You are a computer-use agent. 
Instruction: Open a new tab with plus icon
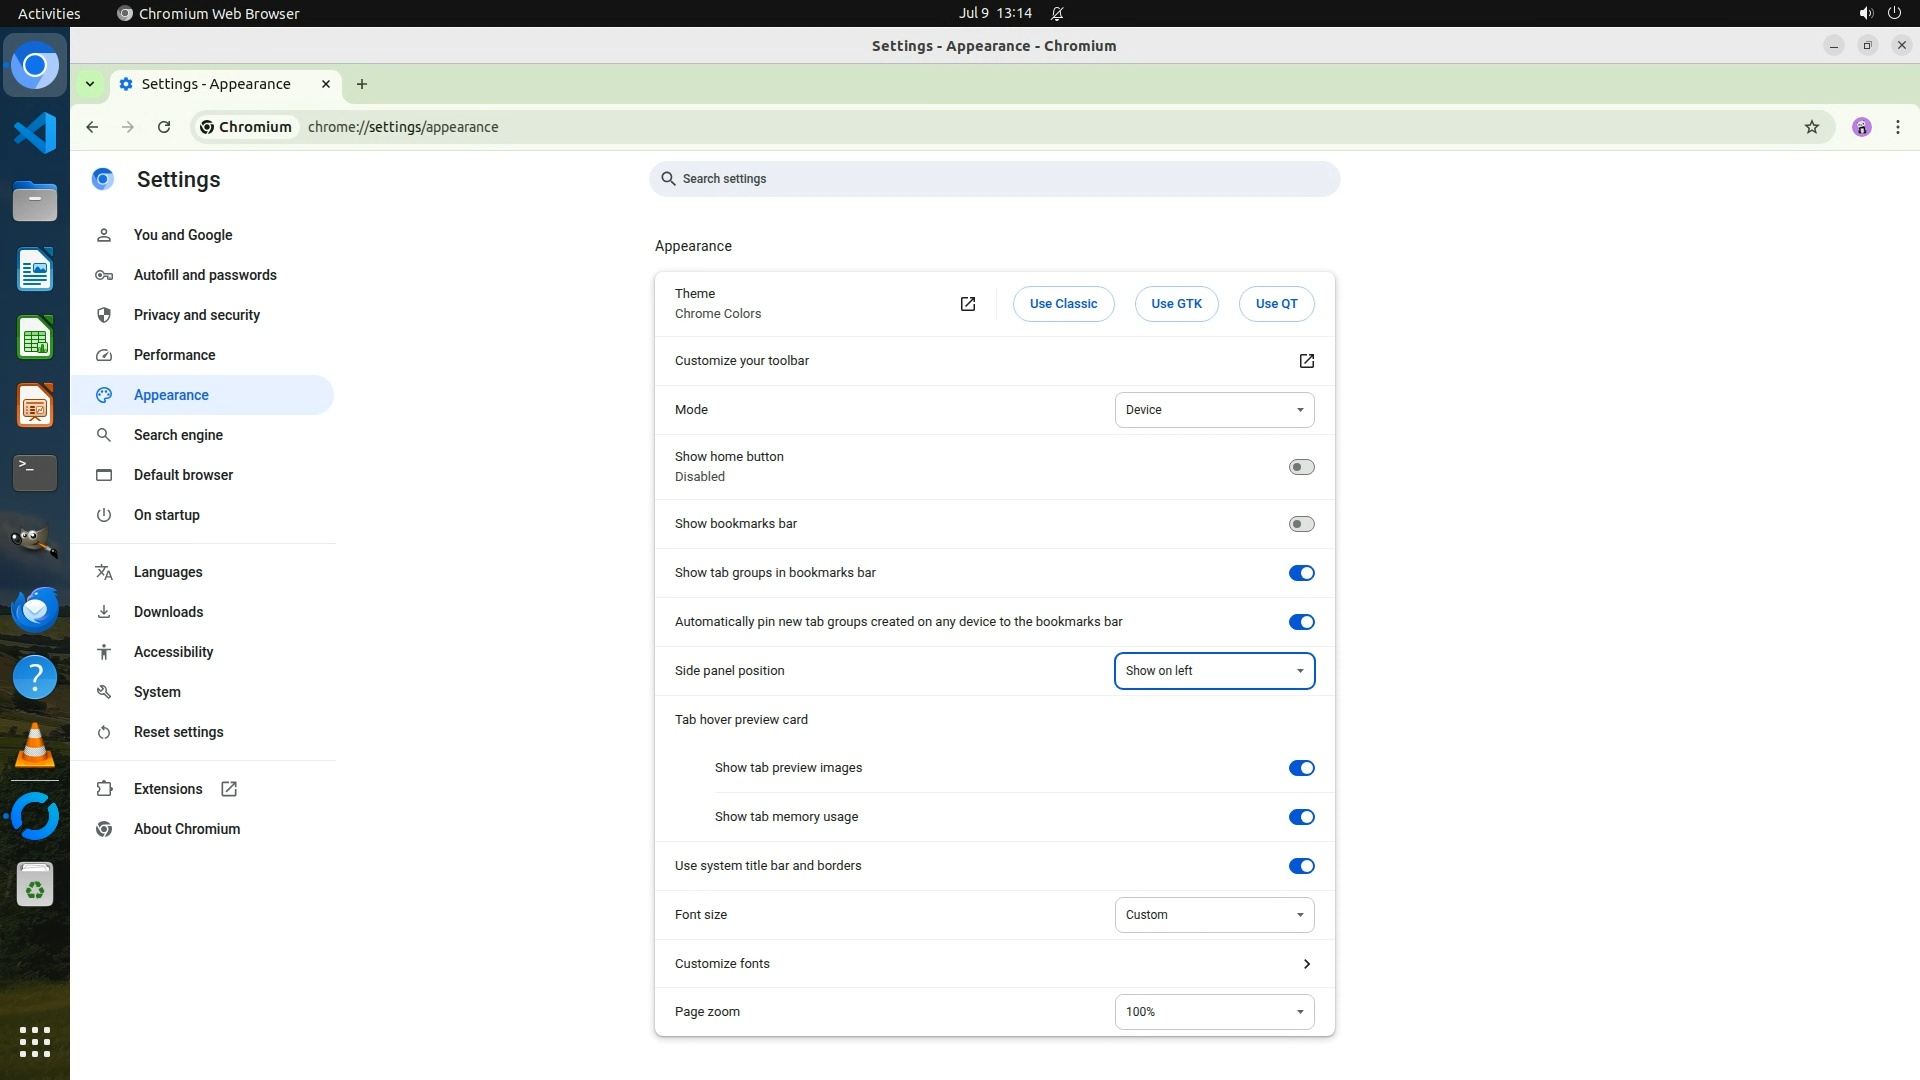[362, 84]
